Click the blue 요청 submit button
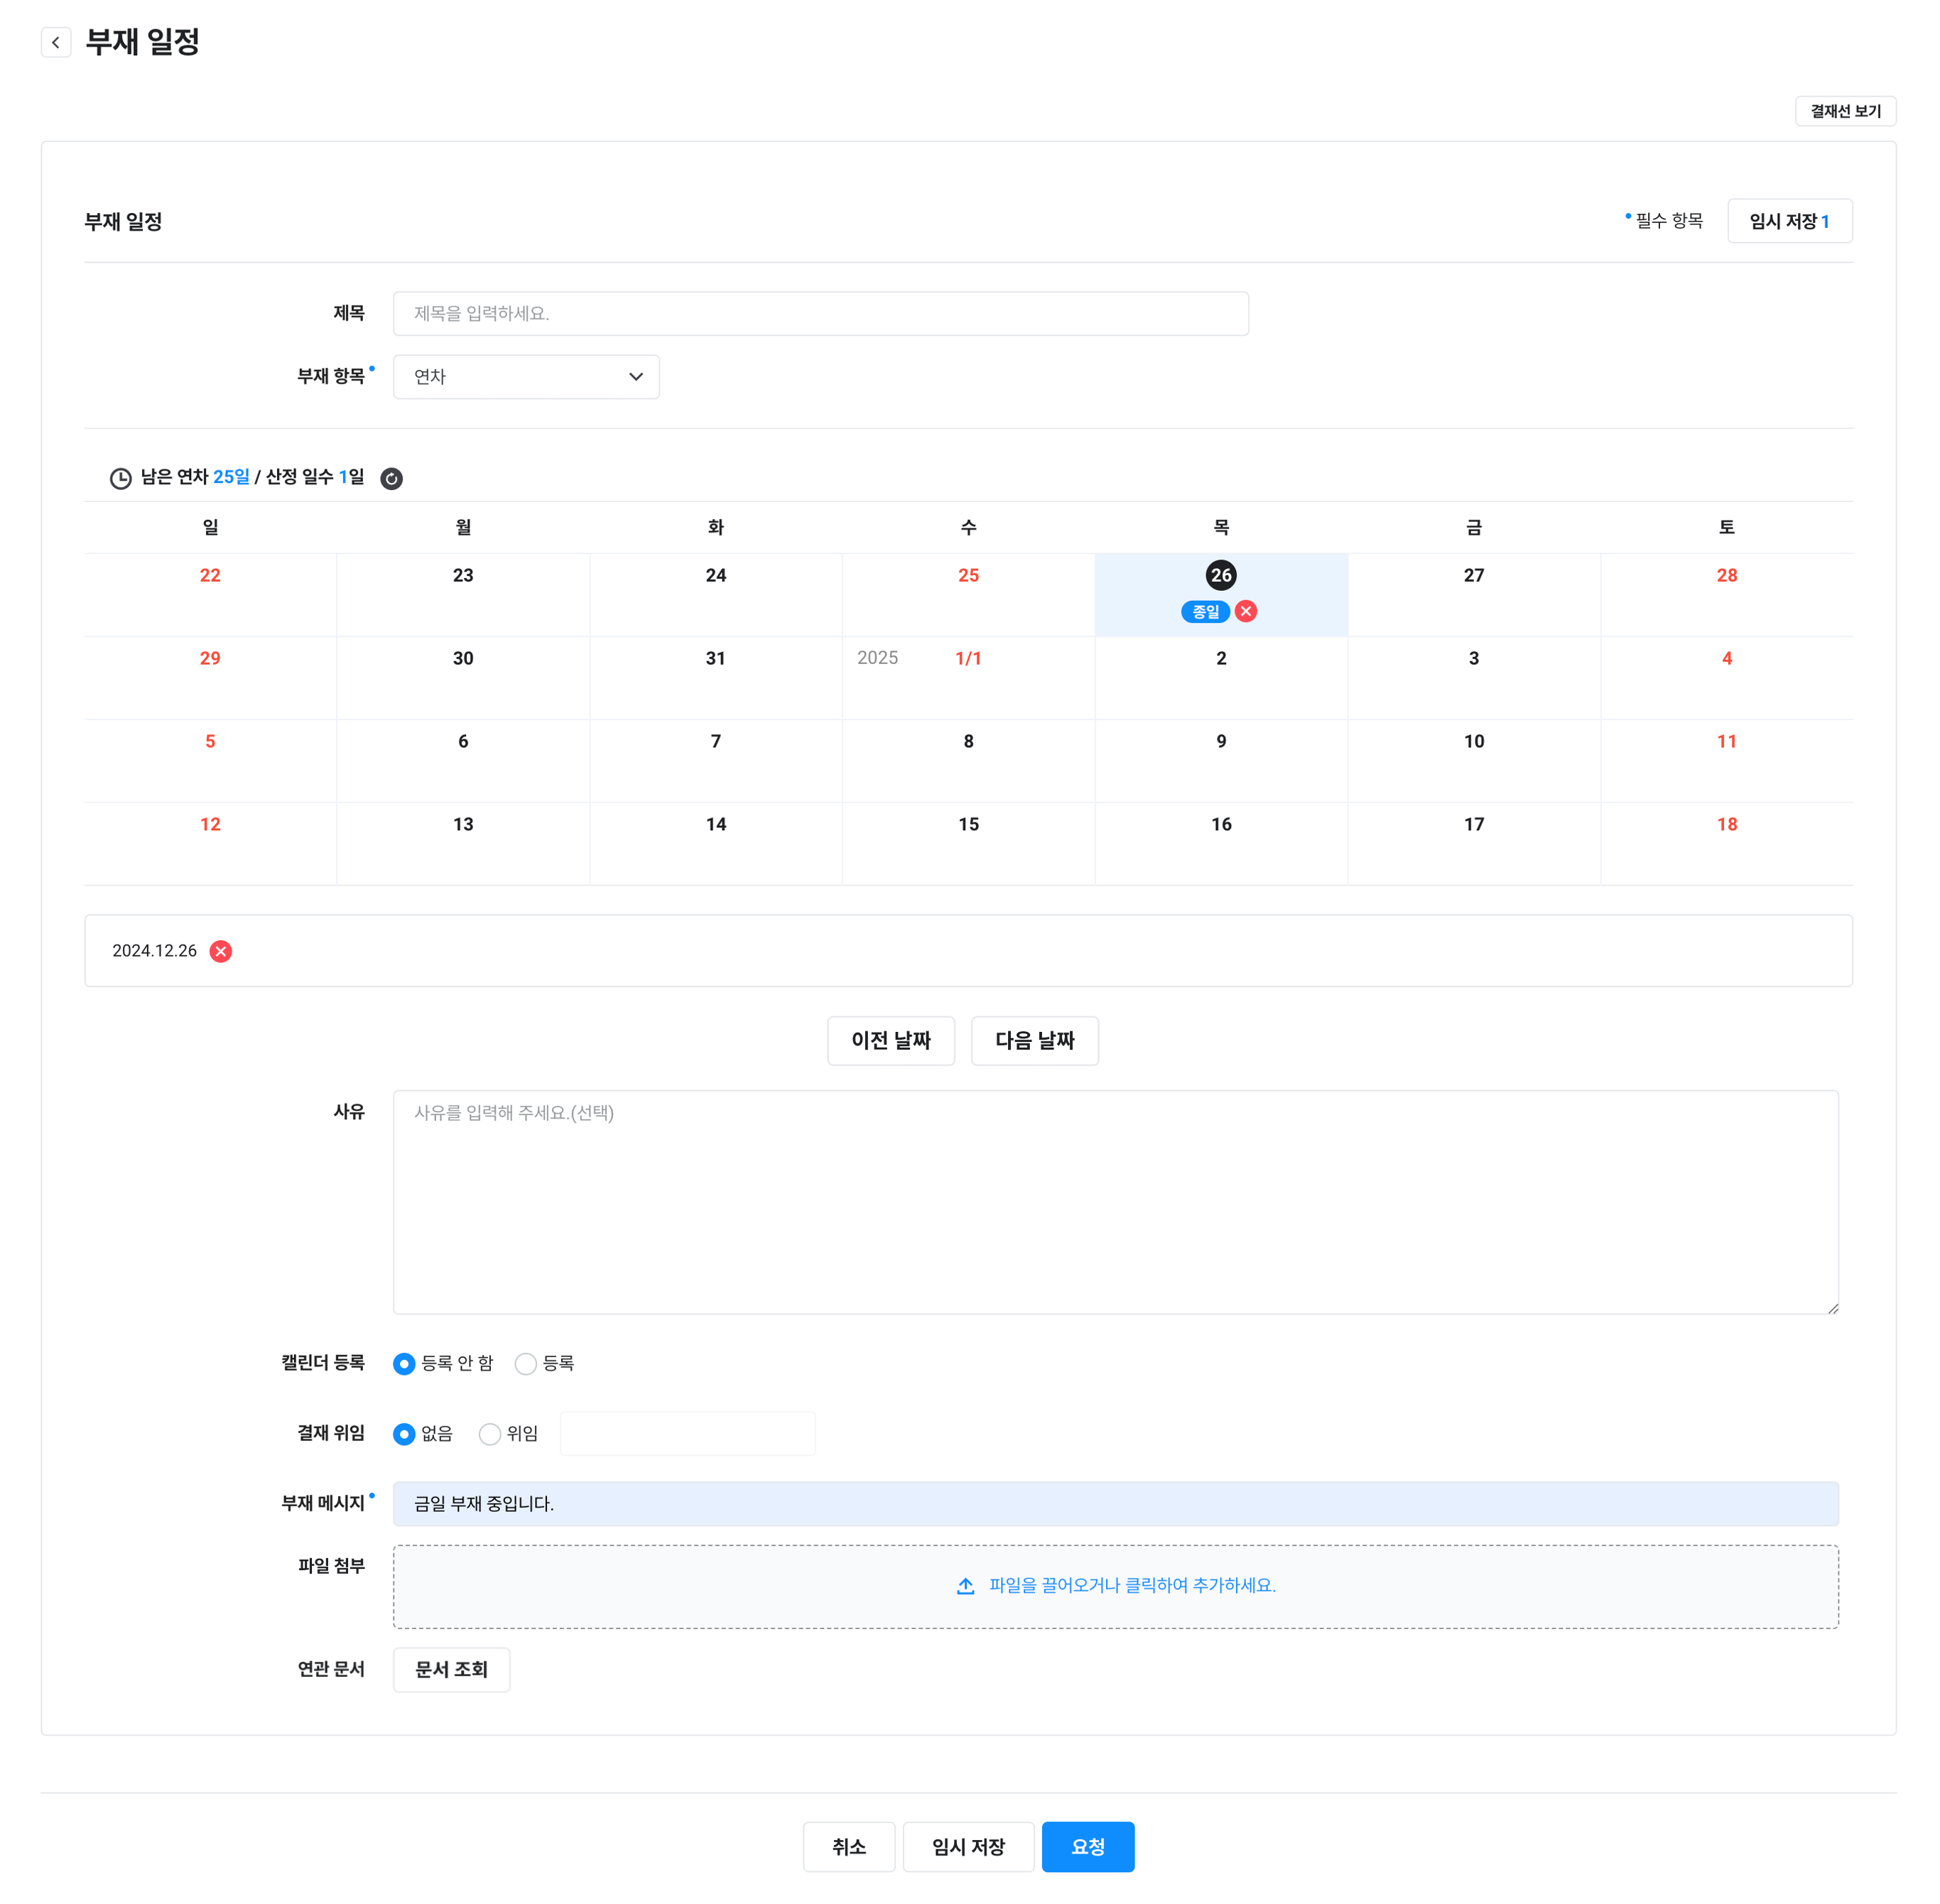This screenshot has height=1904, width=1940. 1087,1847
